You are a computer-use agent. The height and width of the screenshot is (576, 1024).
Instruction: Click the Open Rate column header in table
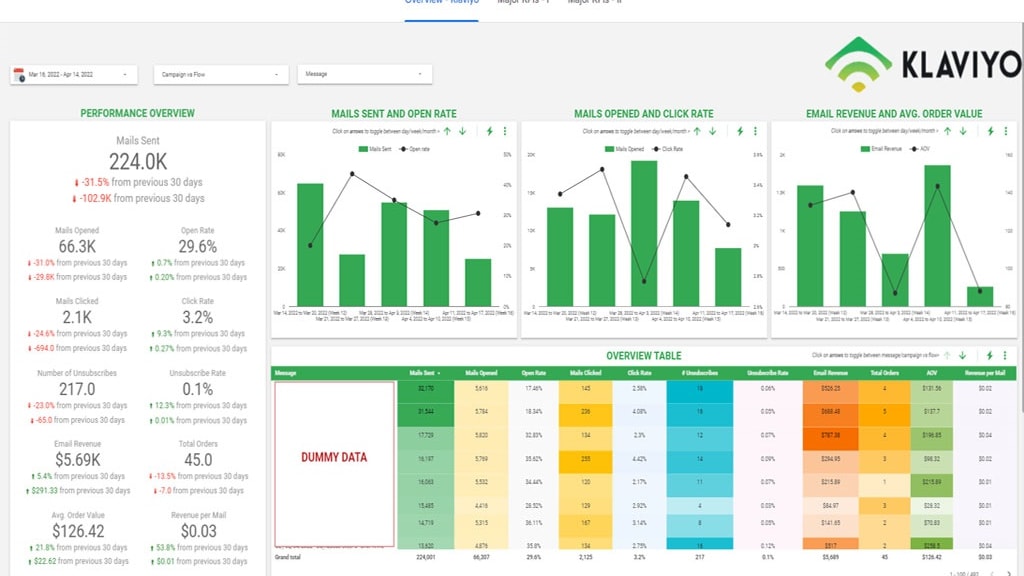(534, 373)
